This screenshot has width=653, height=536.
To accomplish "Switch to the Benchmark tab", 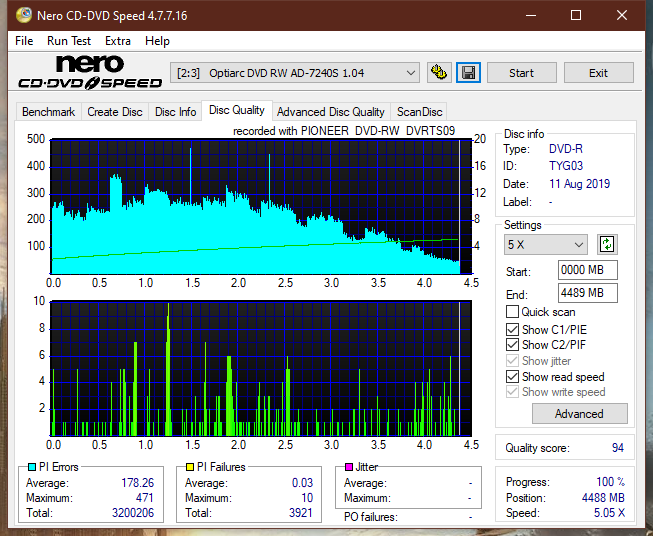I will (49, 112).
